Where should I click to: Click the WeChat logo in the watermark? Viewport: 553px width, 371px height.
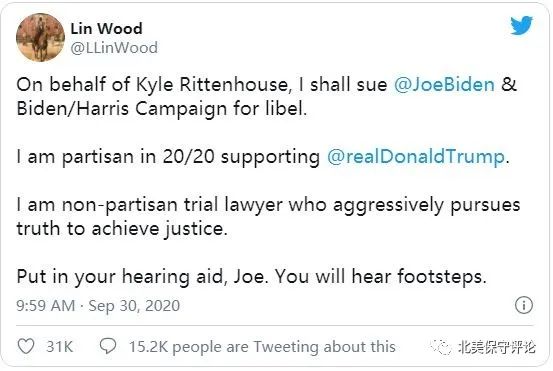tap(440, 347)
